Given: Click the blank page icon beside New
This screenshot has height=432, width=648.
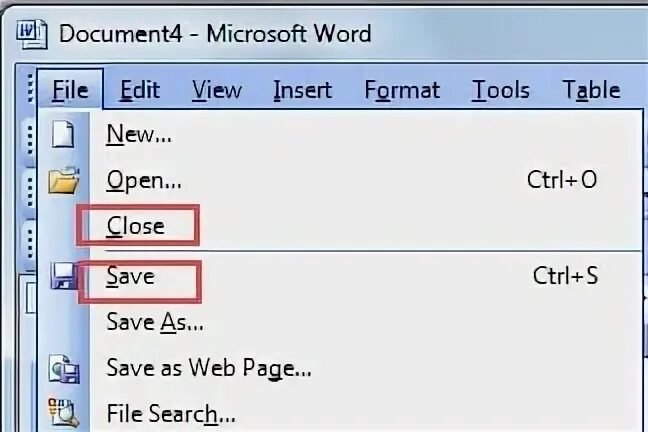Looking at the screenshot, I should coord(63,134).
